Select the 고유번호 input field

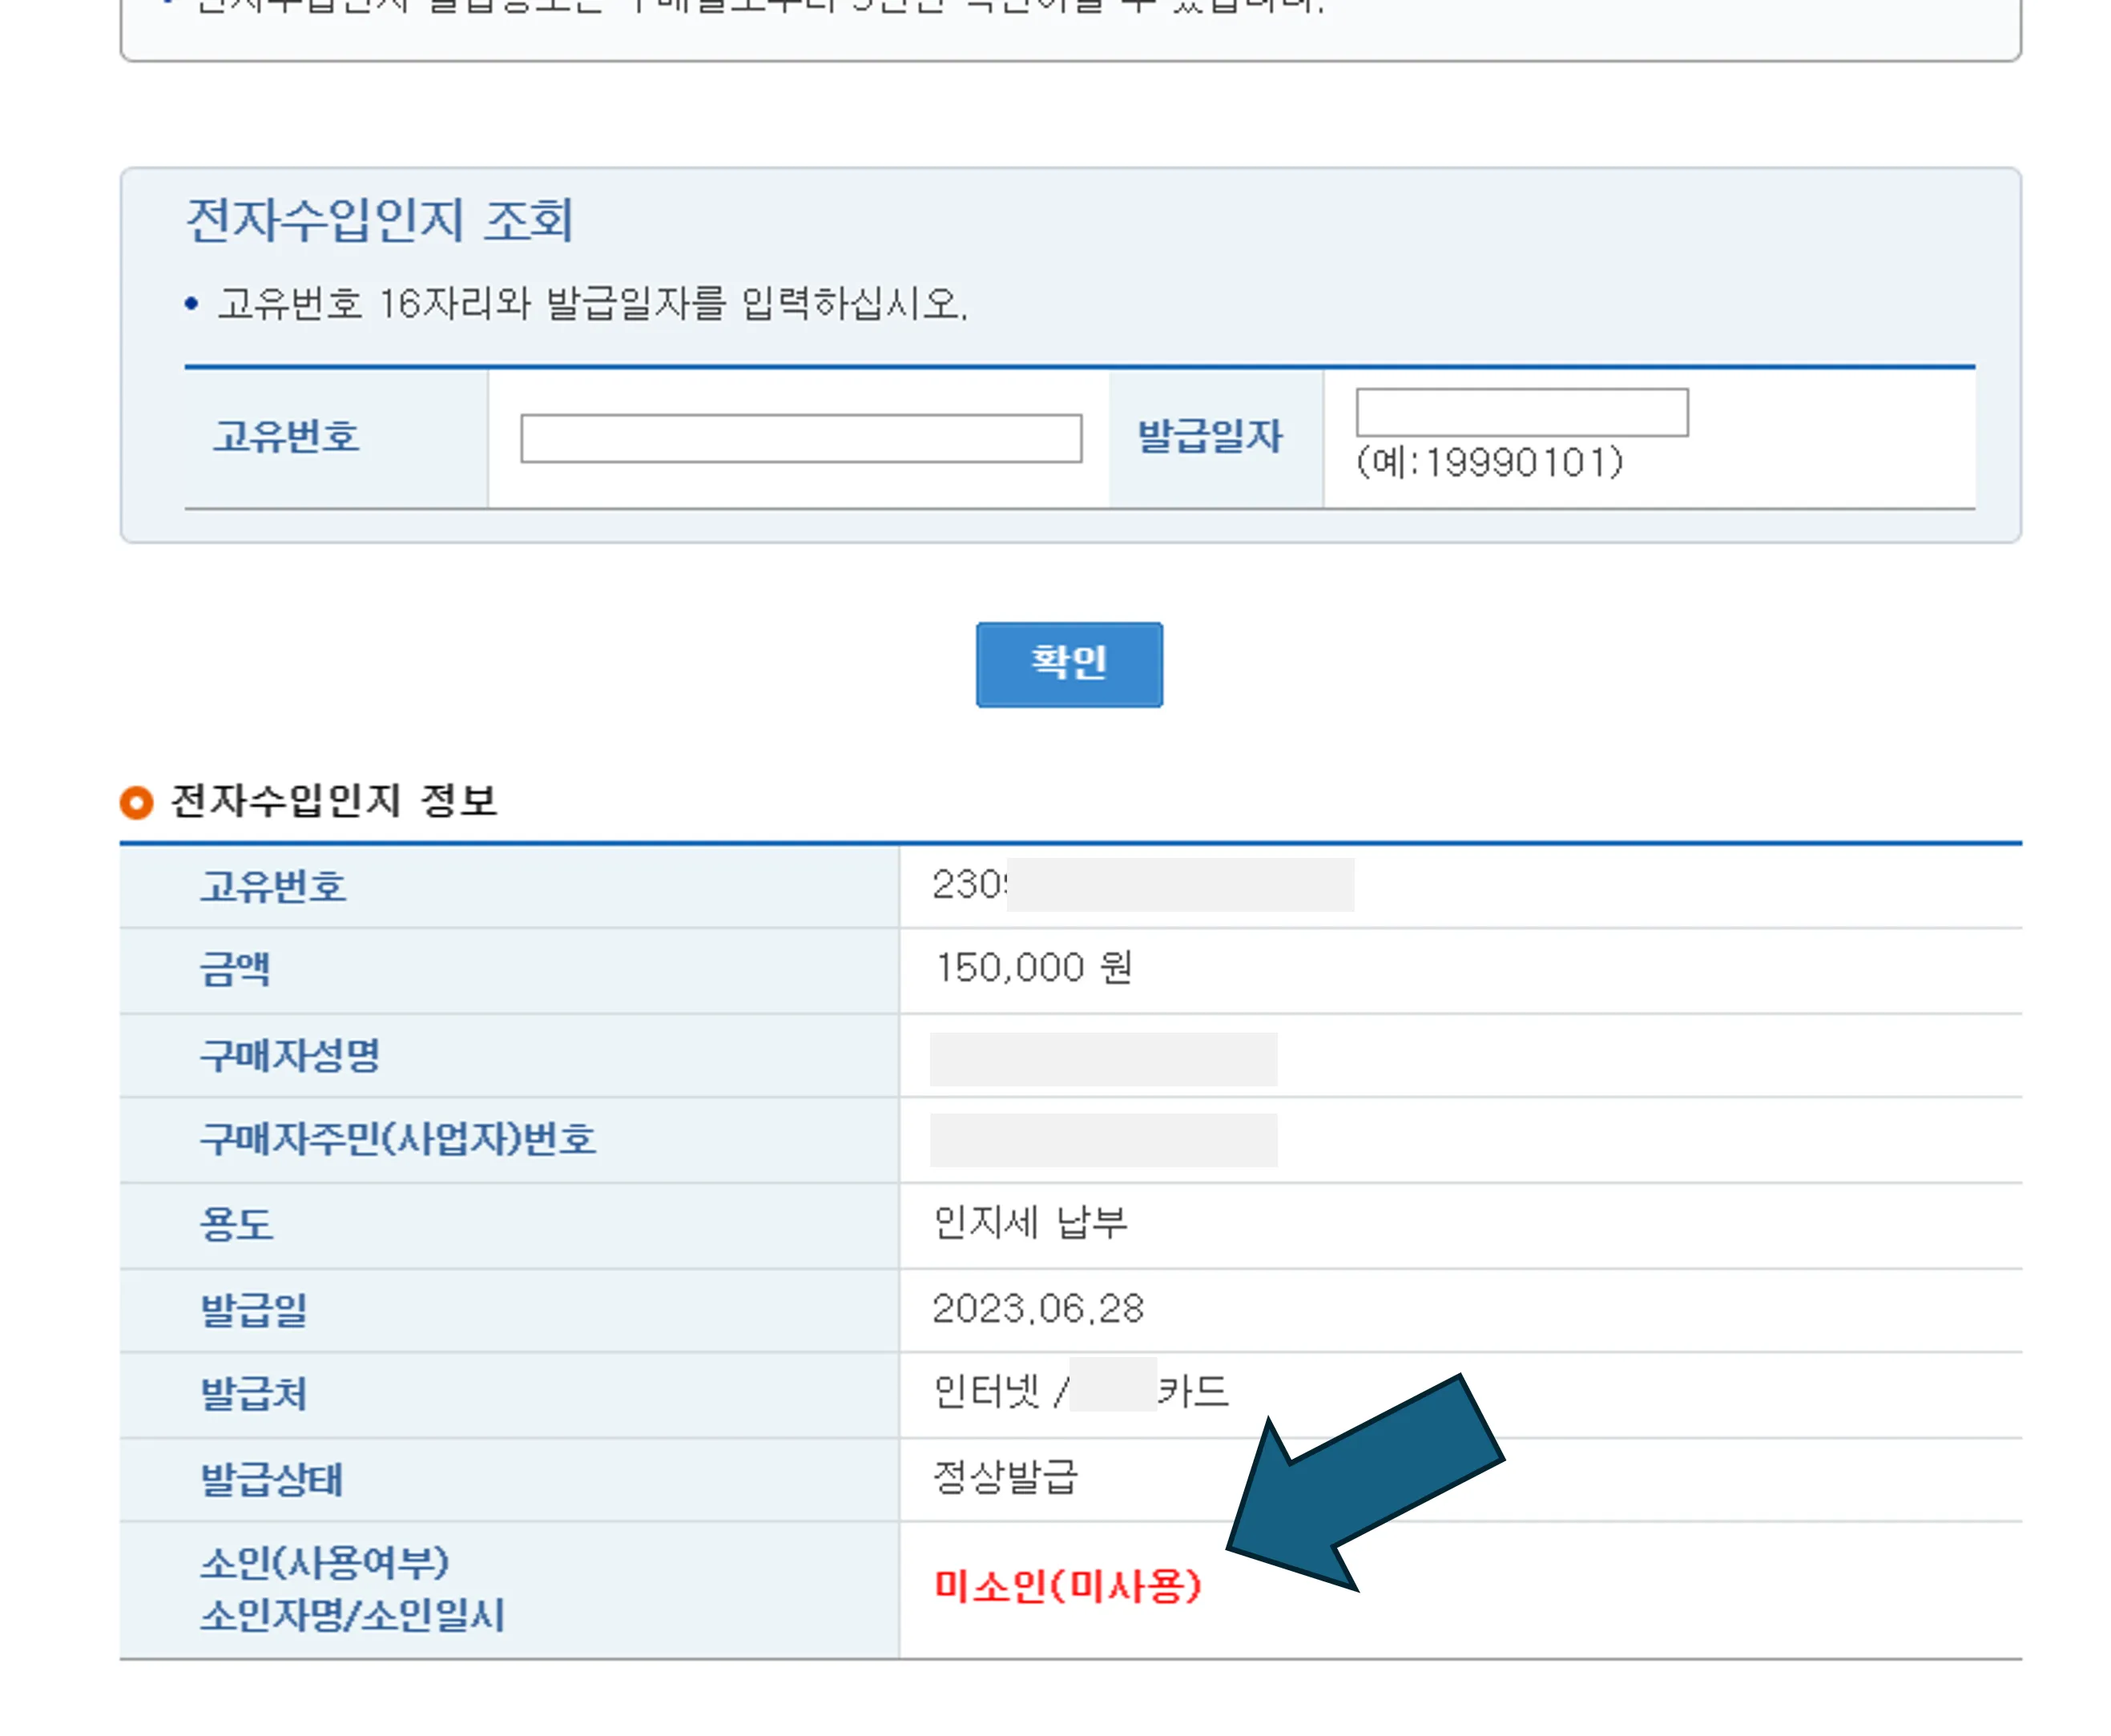[x=800, y=437]
